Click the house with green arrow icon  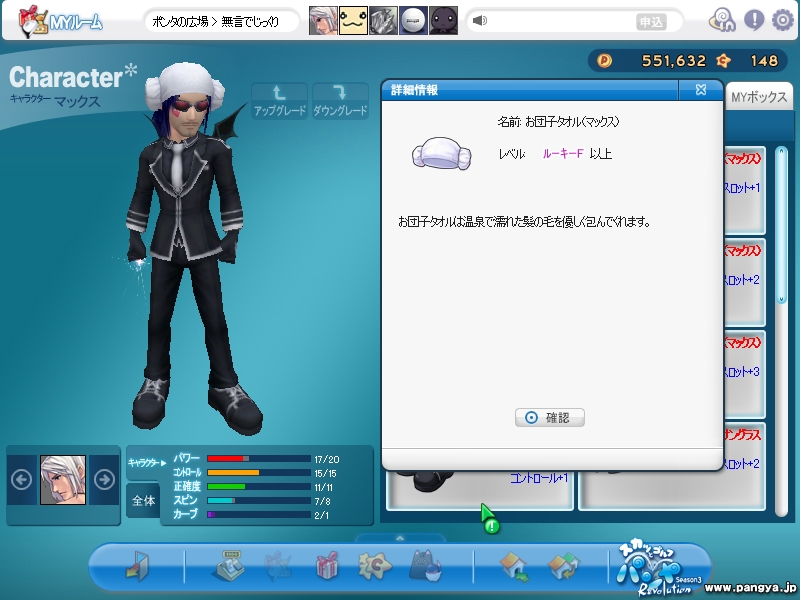(x=514, y=566)
